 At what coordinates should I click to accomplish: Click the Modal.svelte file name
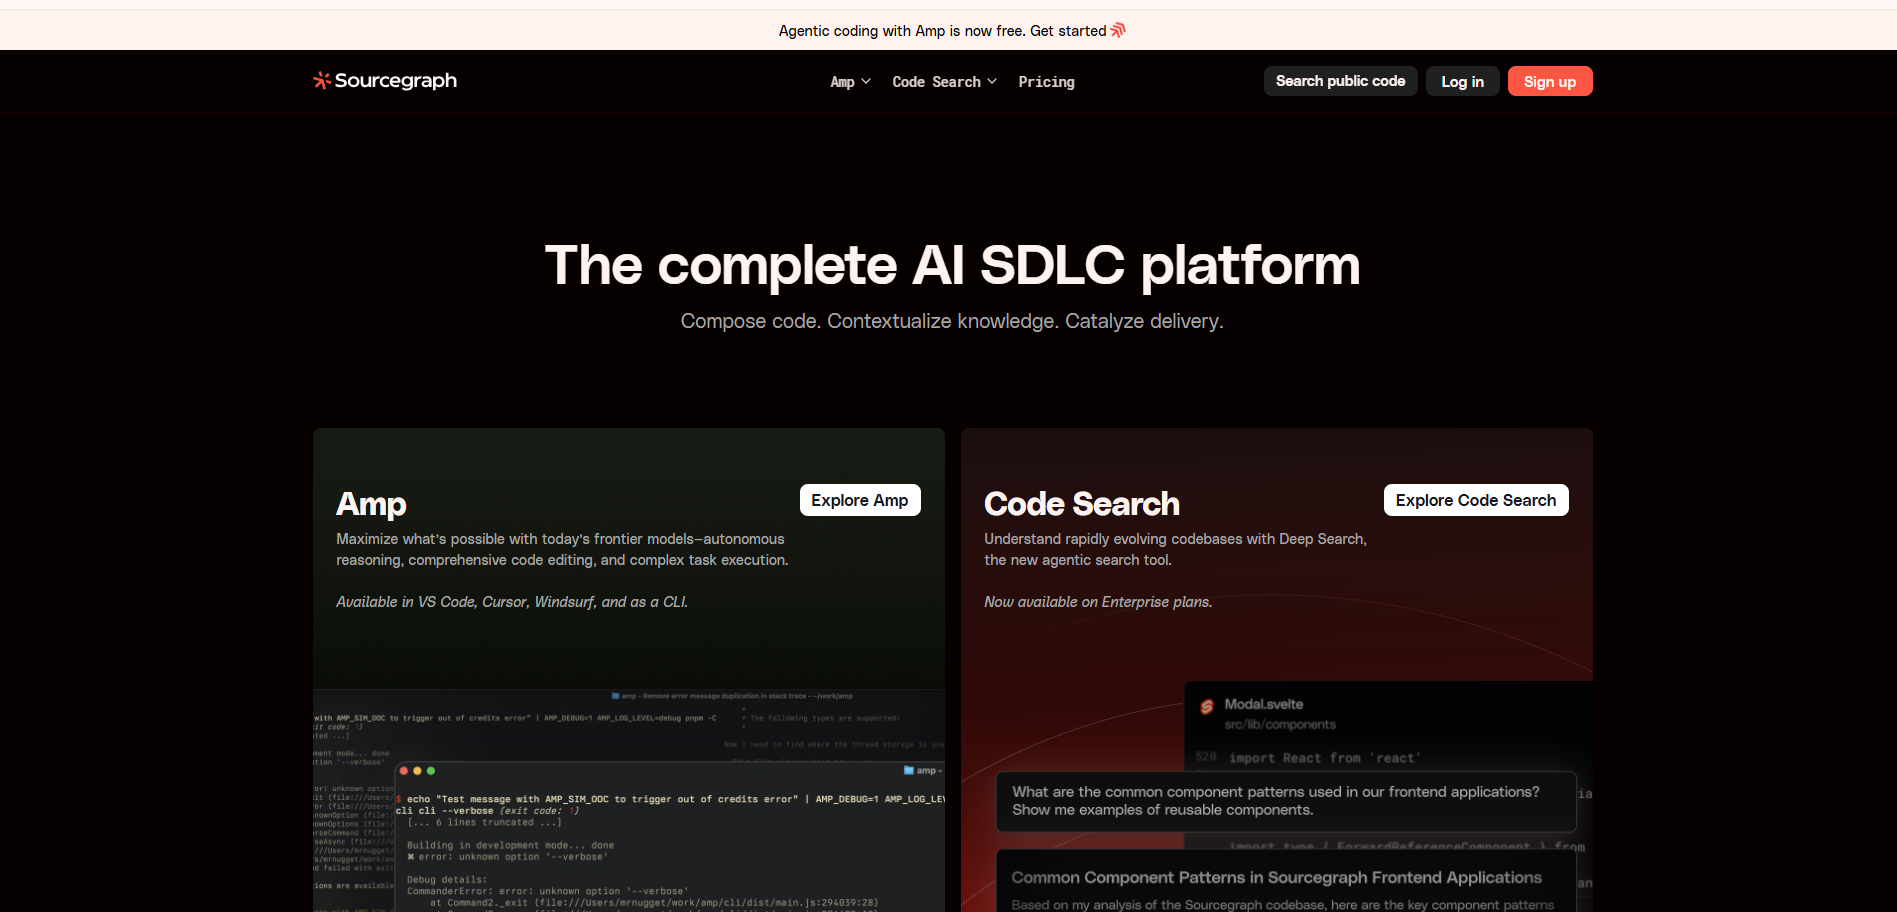tap(1263, 704)
